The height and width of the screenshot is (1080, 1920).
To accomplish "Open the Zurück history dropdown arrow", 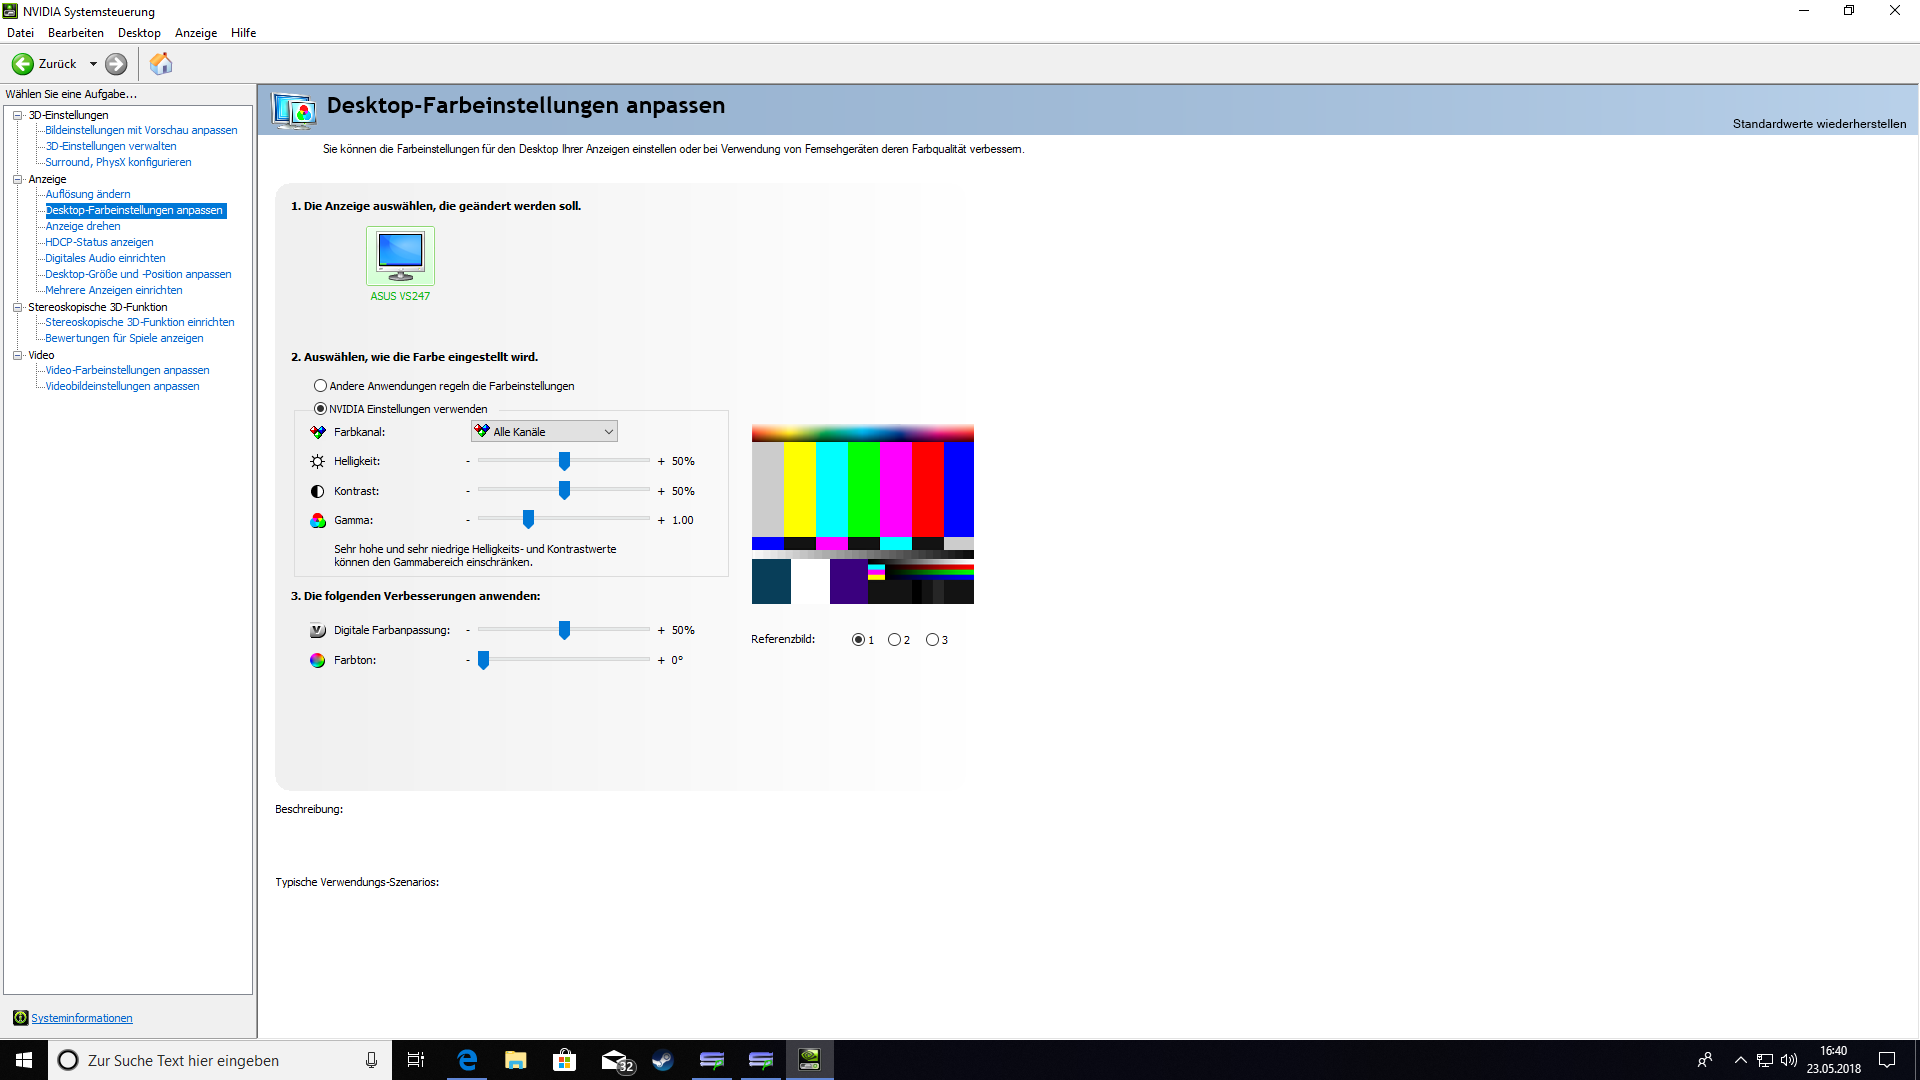I will pos(93,64).
